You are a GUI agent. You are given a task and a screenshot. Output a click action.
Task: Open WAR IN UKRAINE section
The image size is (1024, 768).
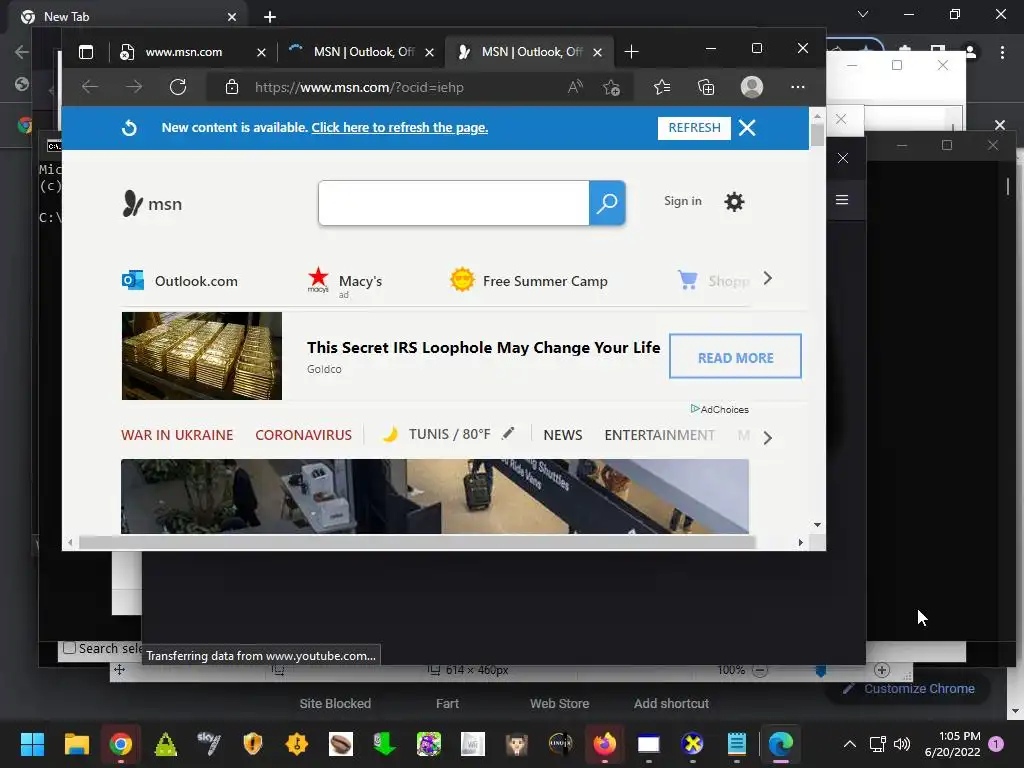[177, 435]
